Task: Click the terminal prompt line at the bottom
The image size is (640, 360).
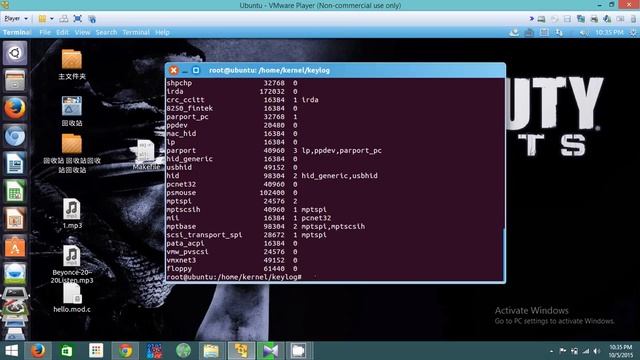Action: [x=234, y=277]
